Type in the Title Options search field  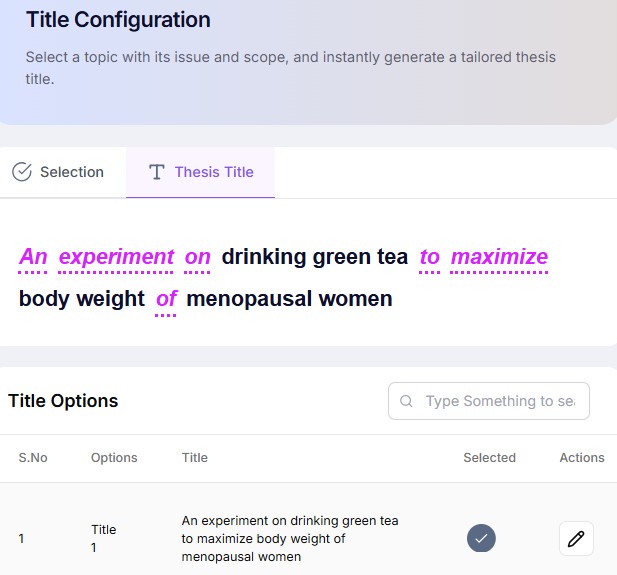pos(500,401)
